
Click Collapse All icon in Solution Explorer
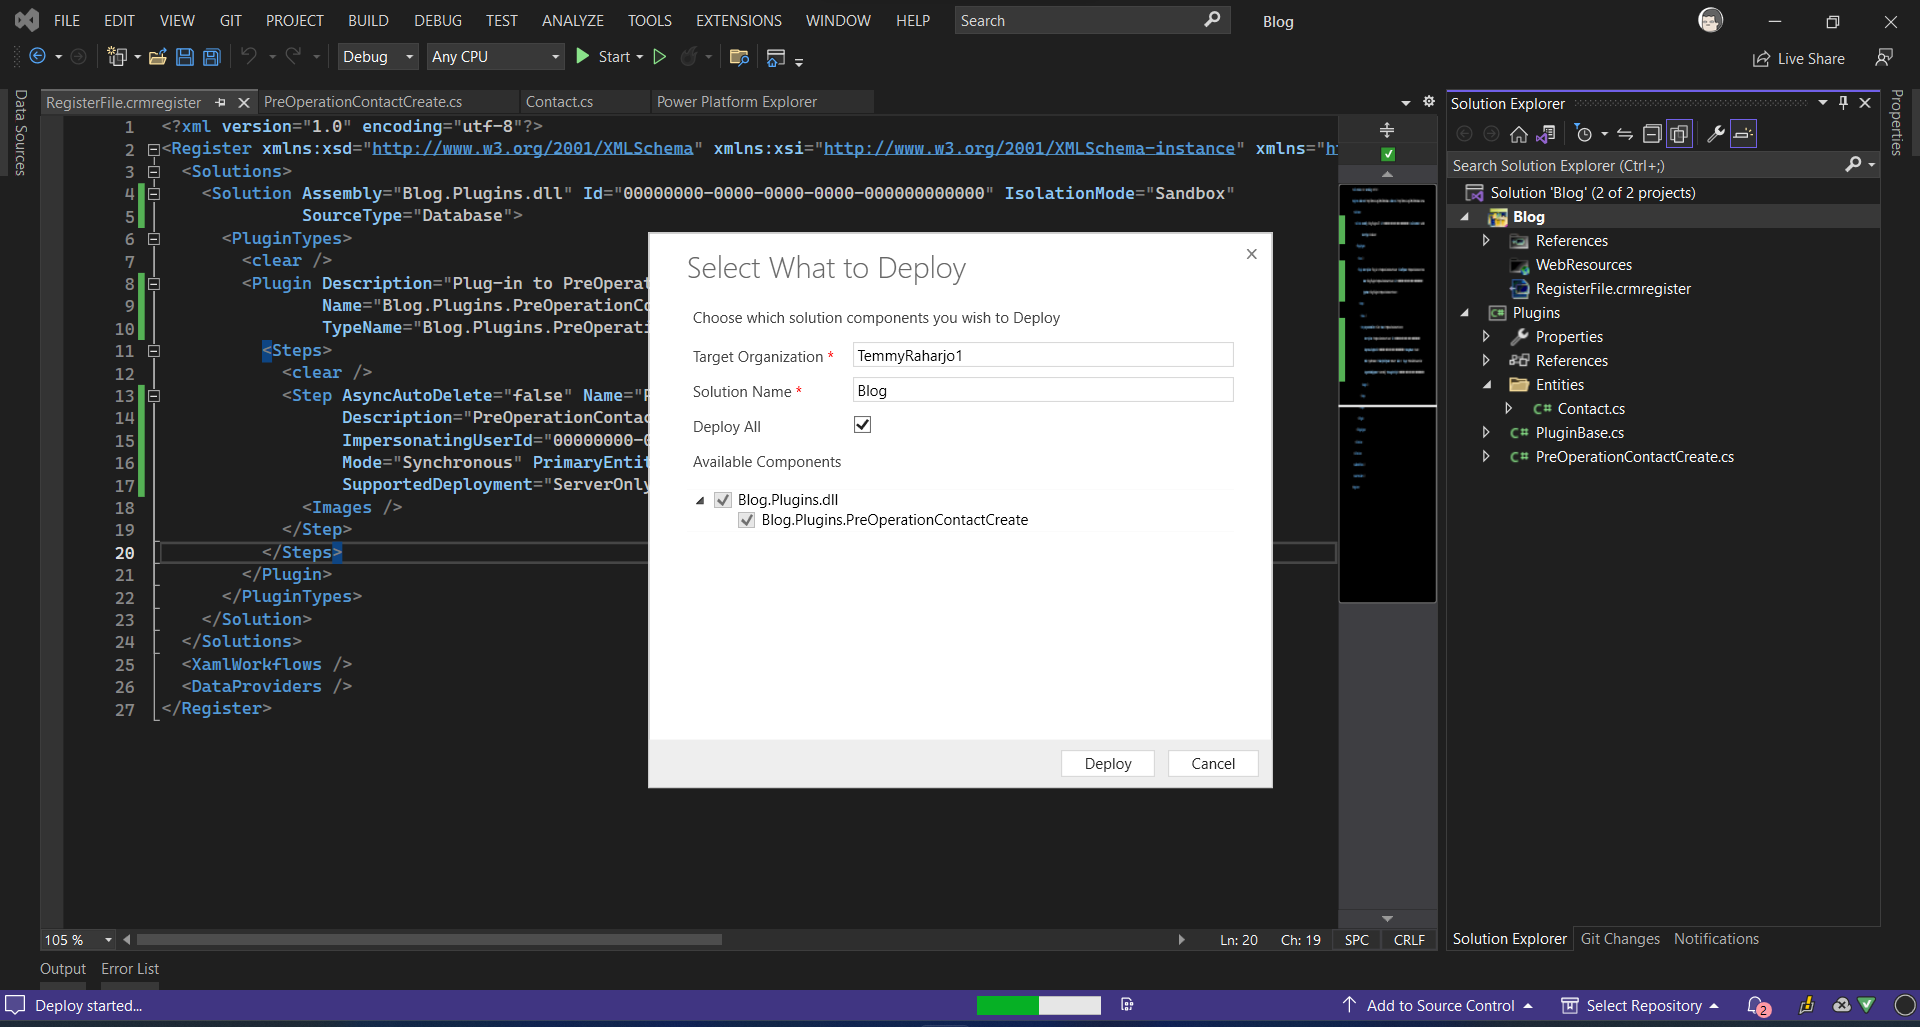(x=1652, y=134)
